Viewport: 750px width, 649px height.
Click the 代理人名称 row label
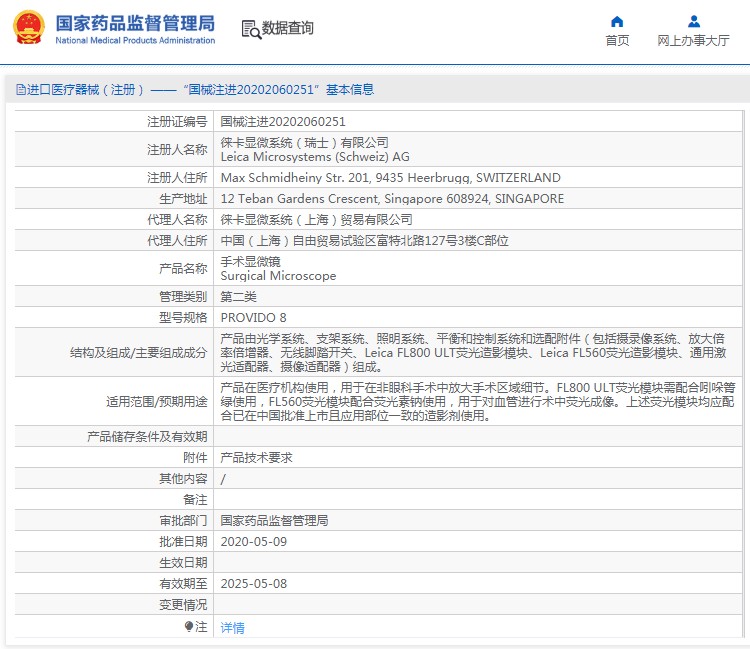click(177, 220)
